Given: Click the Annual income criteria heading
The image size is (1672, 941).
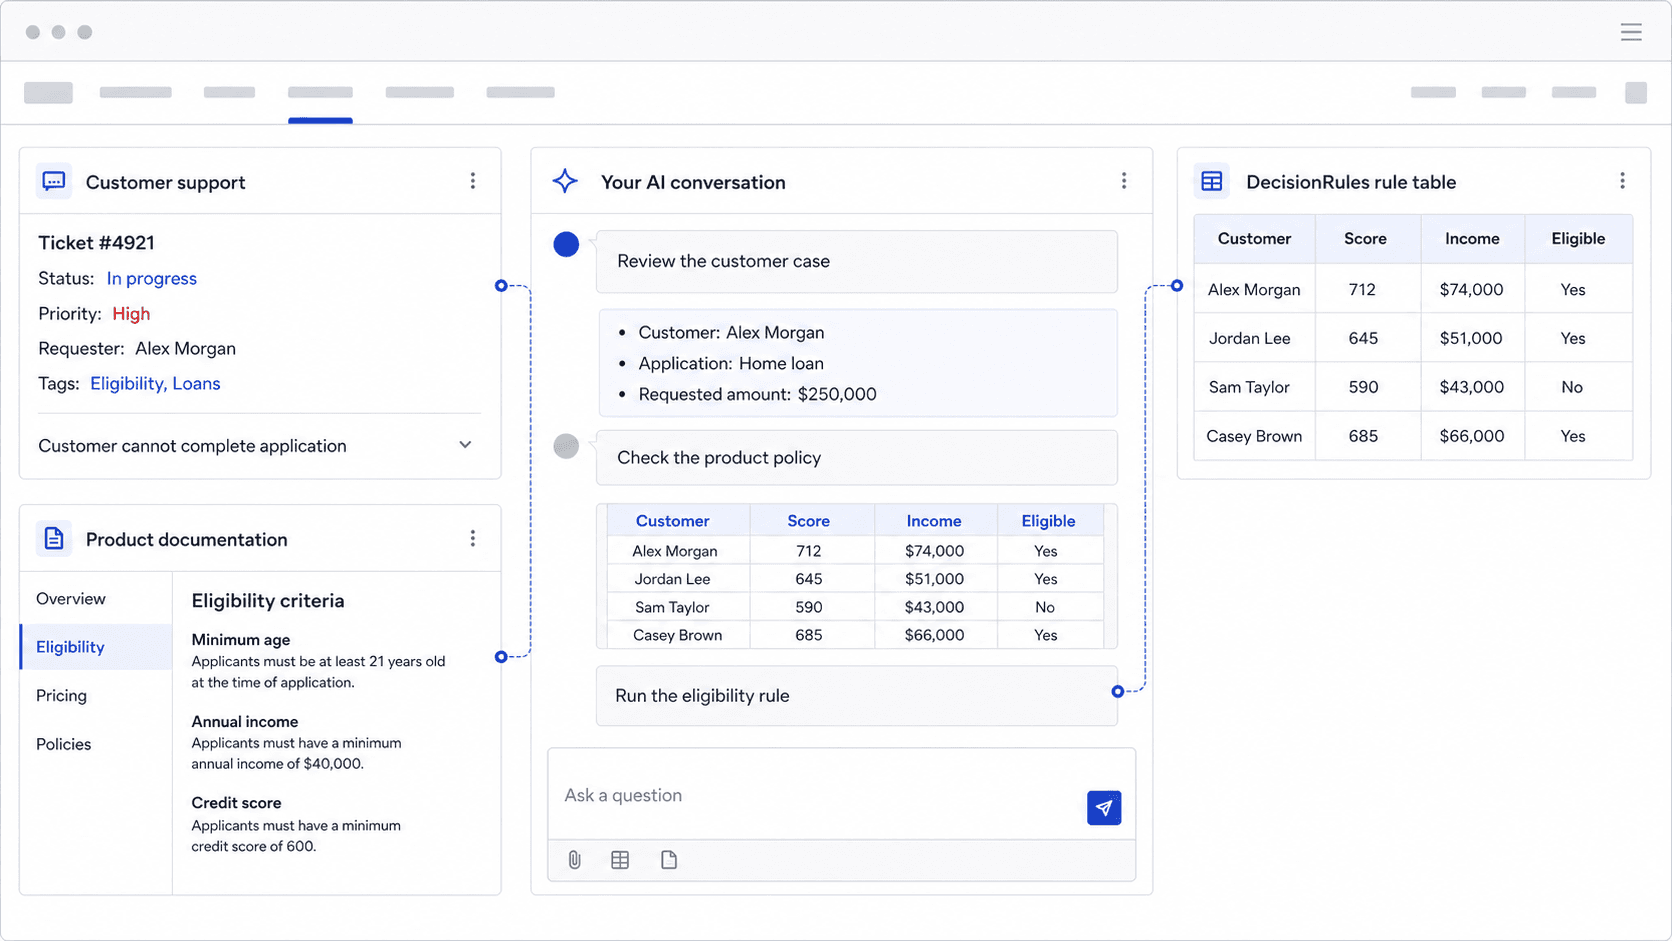Looking at the screenshot, I should (x=244, y=721).
